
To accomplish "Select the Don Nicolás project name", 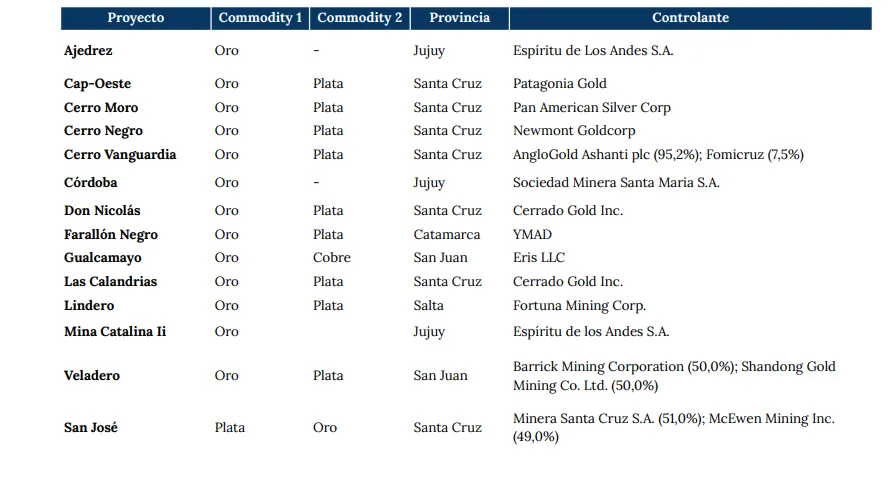I will (x=102, y=211).
